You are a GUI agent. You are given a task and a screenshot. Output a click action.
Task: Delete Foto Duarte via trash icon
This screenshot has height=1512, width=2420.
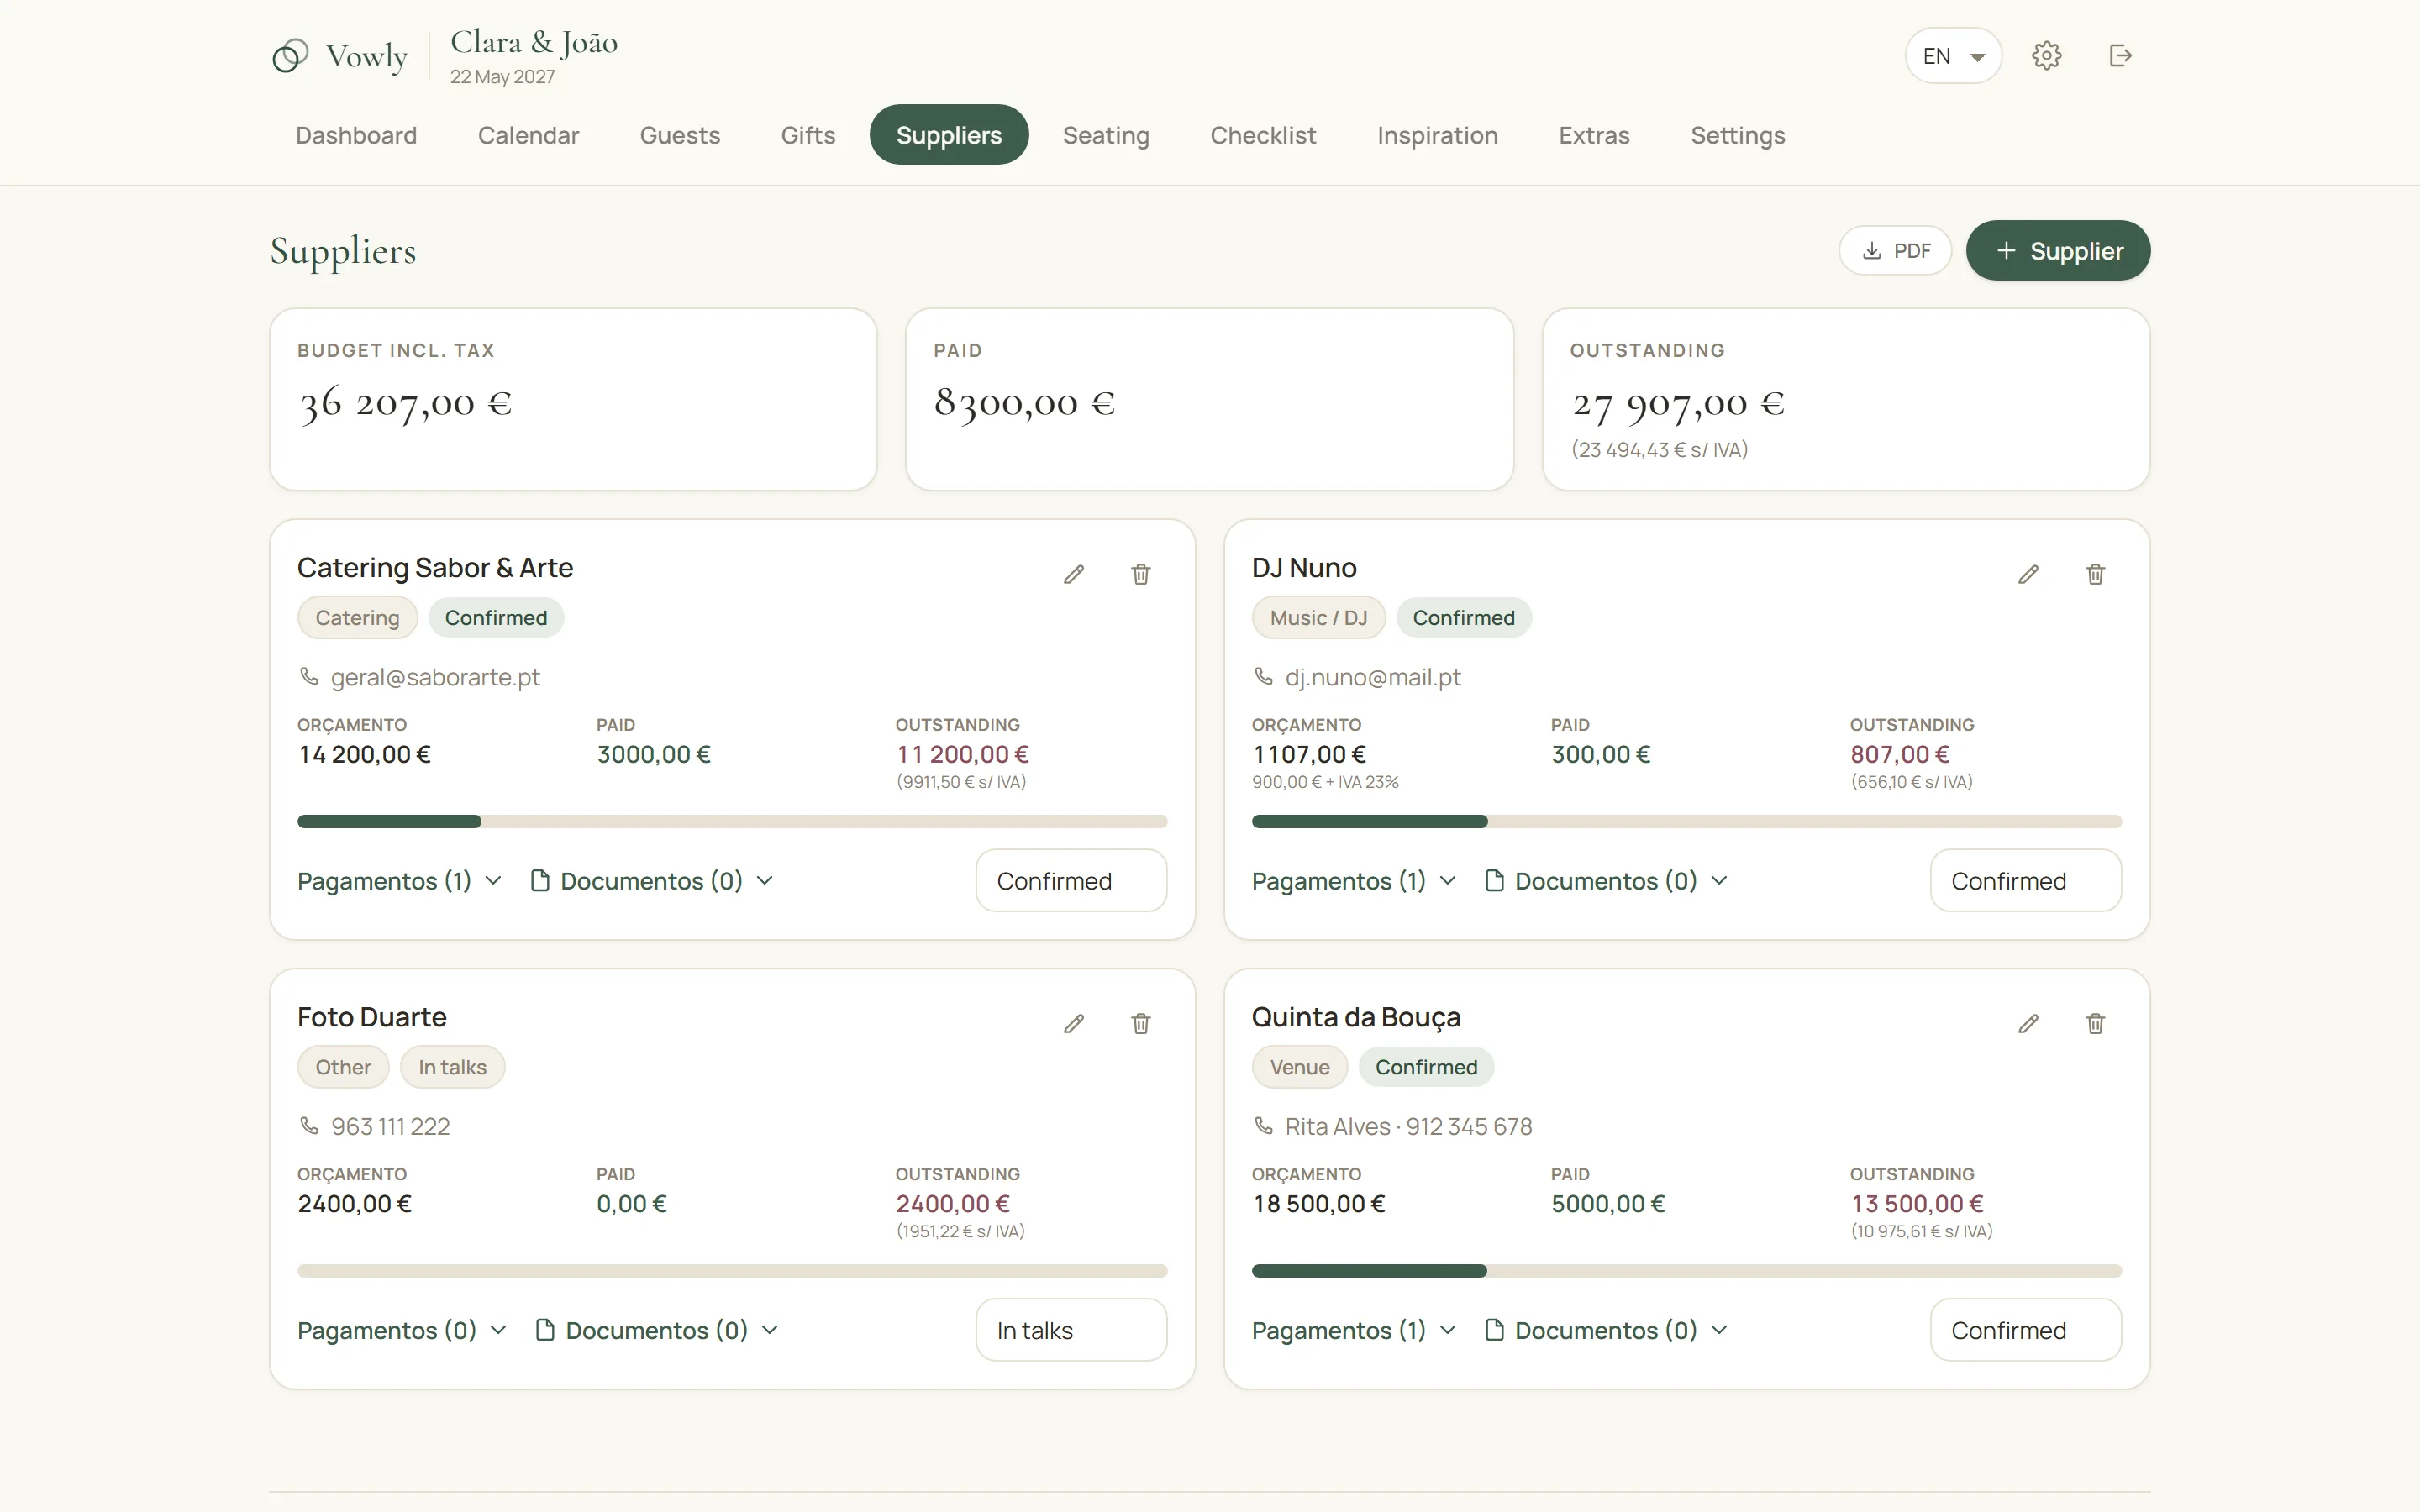pos(1141,1023)
